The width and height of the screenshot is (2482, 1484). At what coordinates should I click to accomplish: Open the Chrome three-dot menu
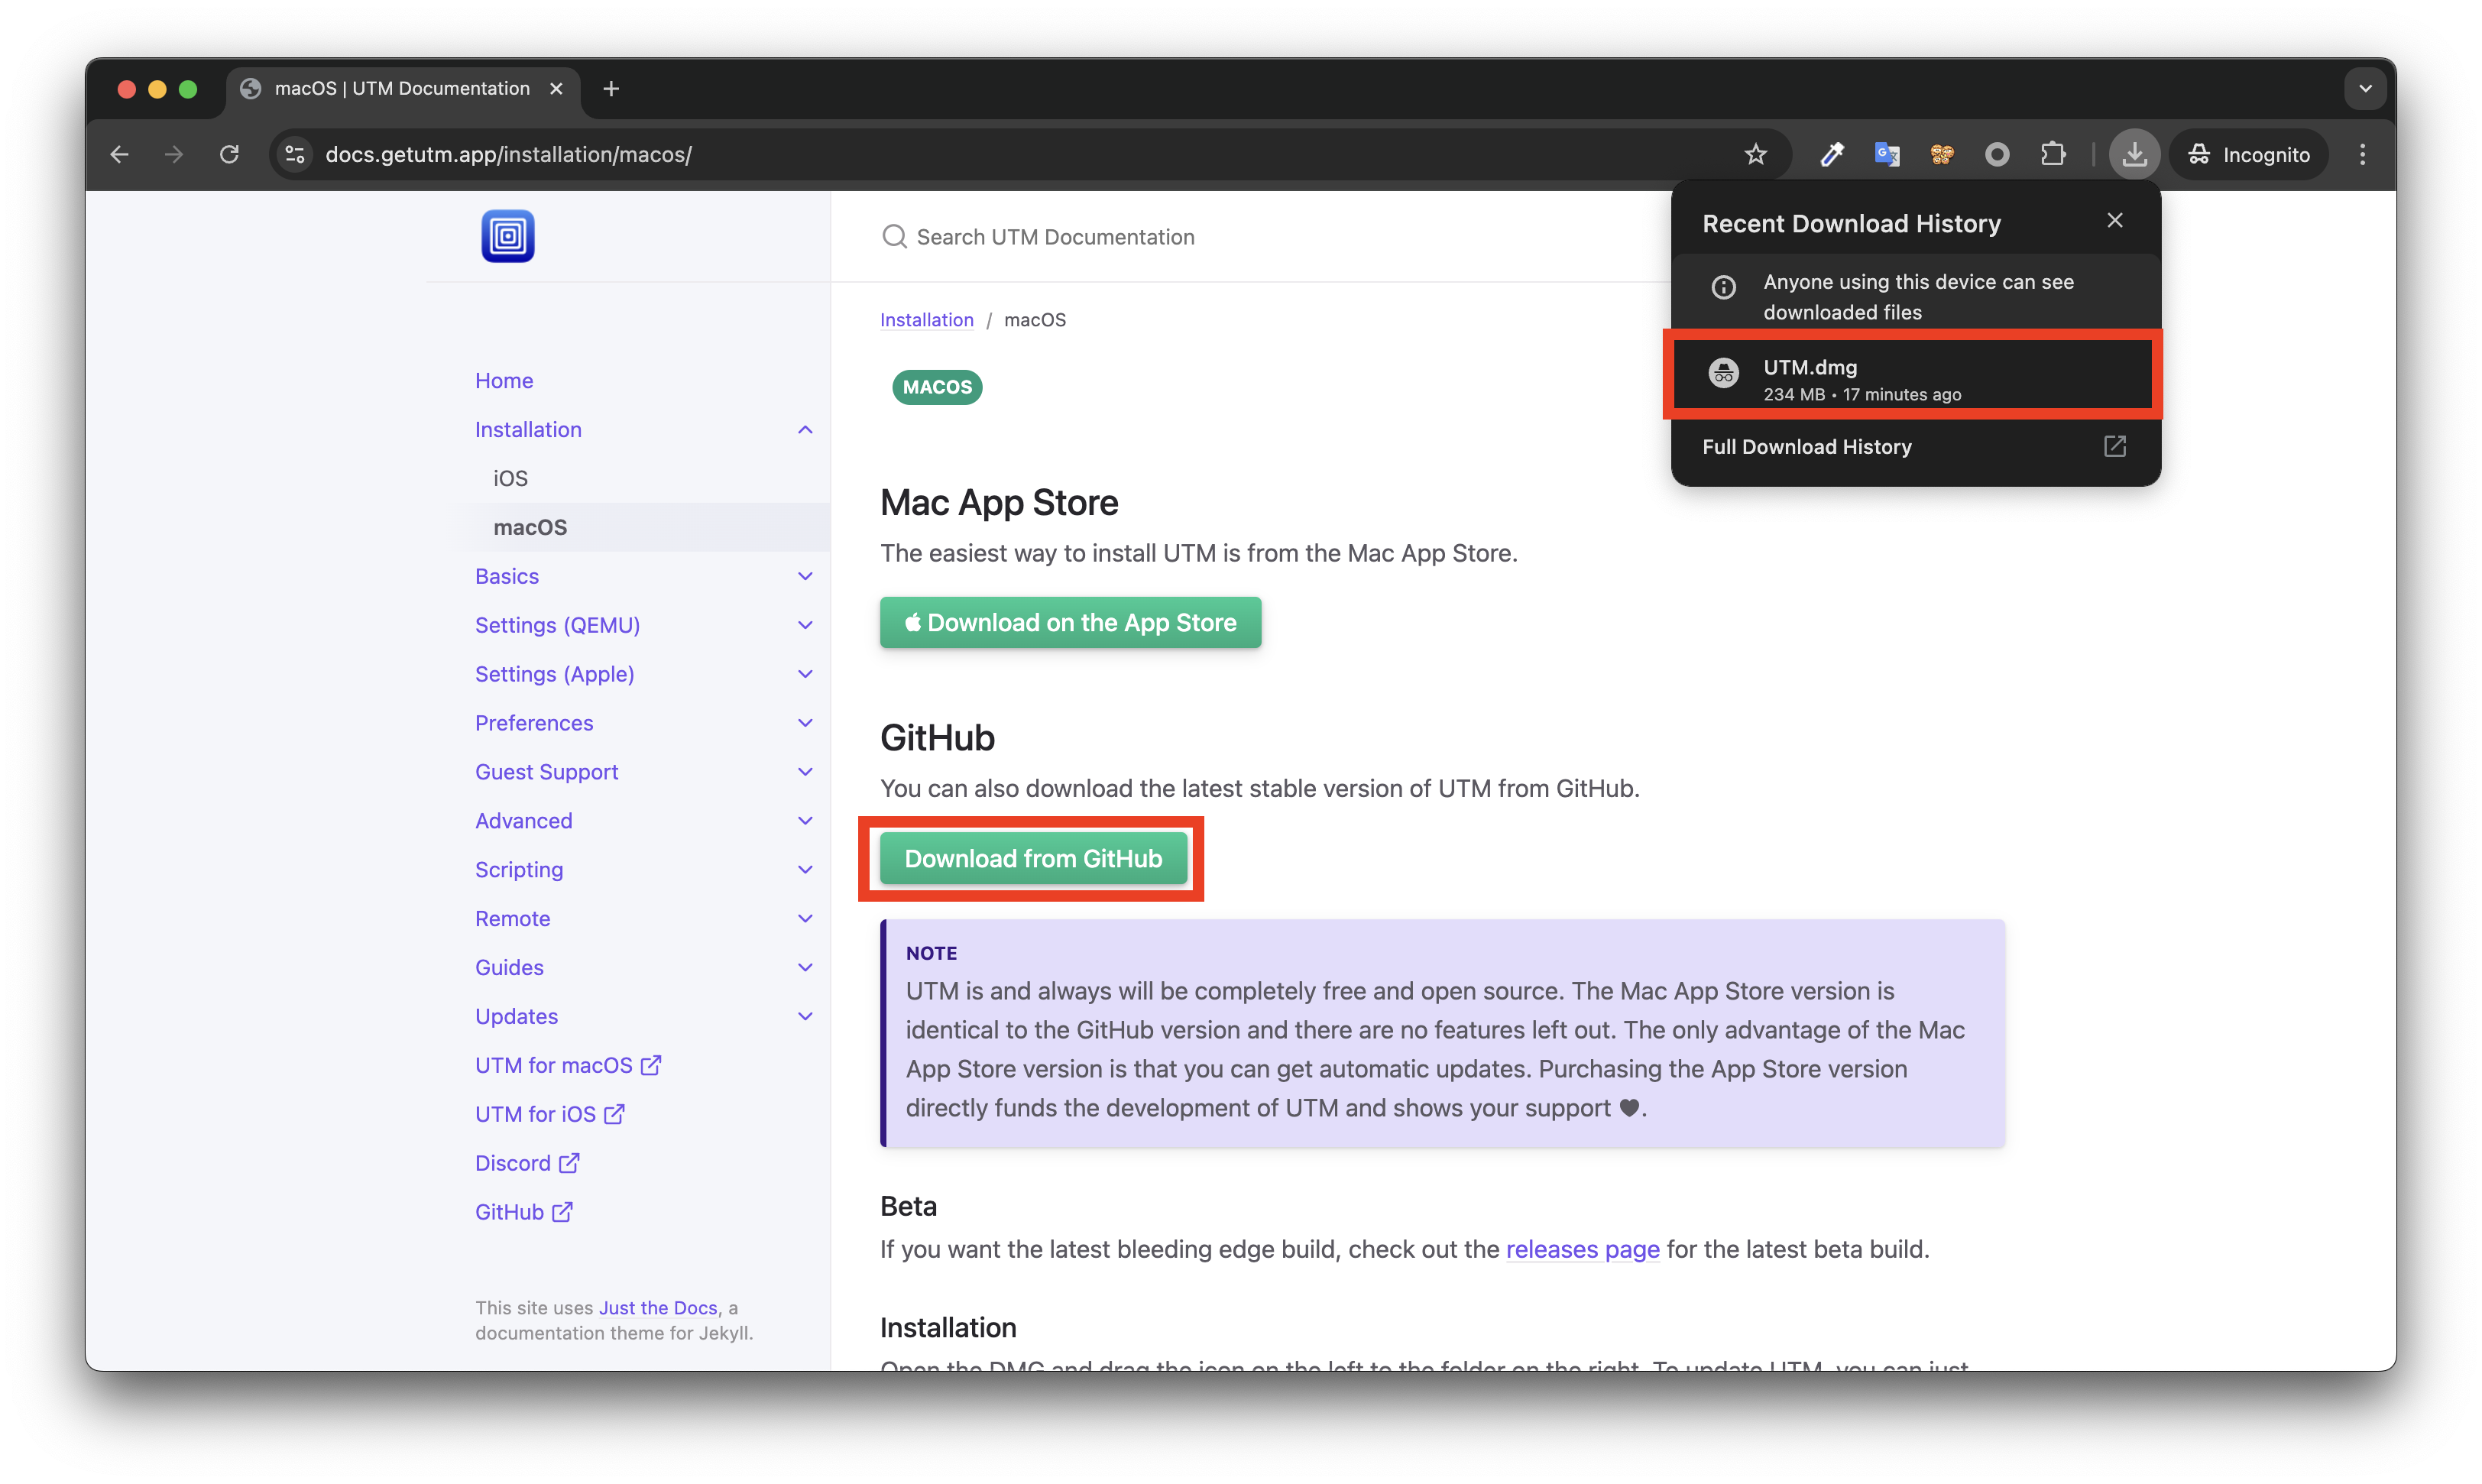(2363, 154)
